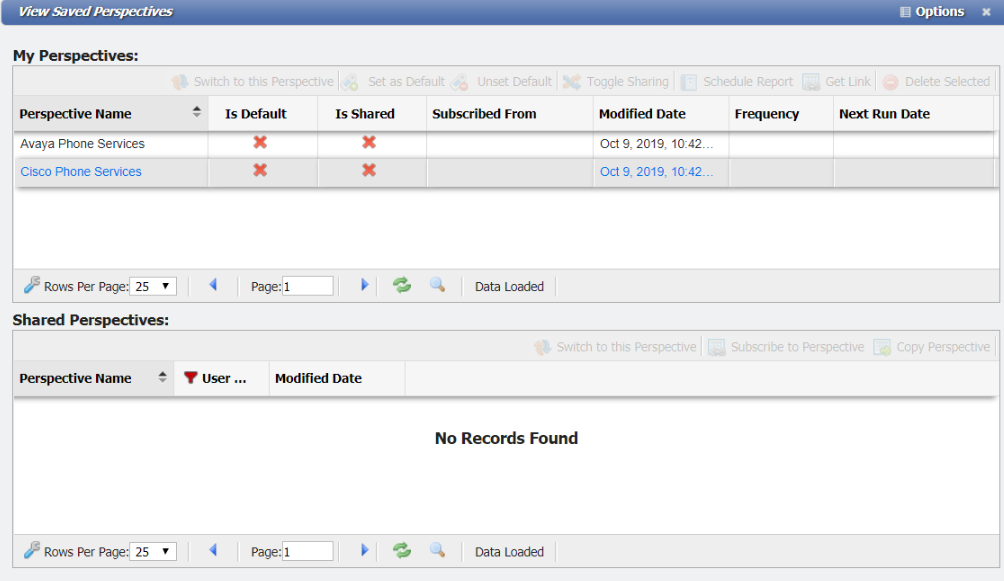Click Modified Date column header in My Perspectives
Viewport: 1004px width, 581px height.
(x=642, y=114)
